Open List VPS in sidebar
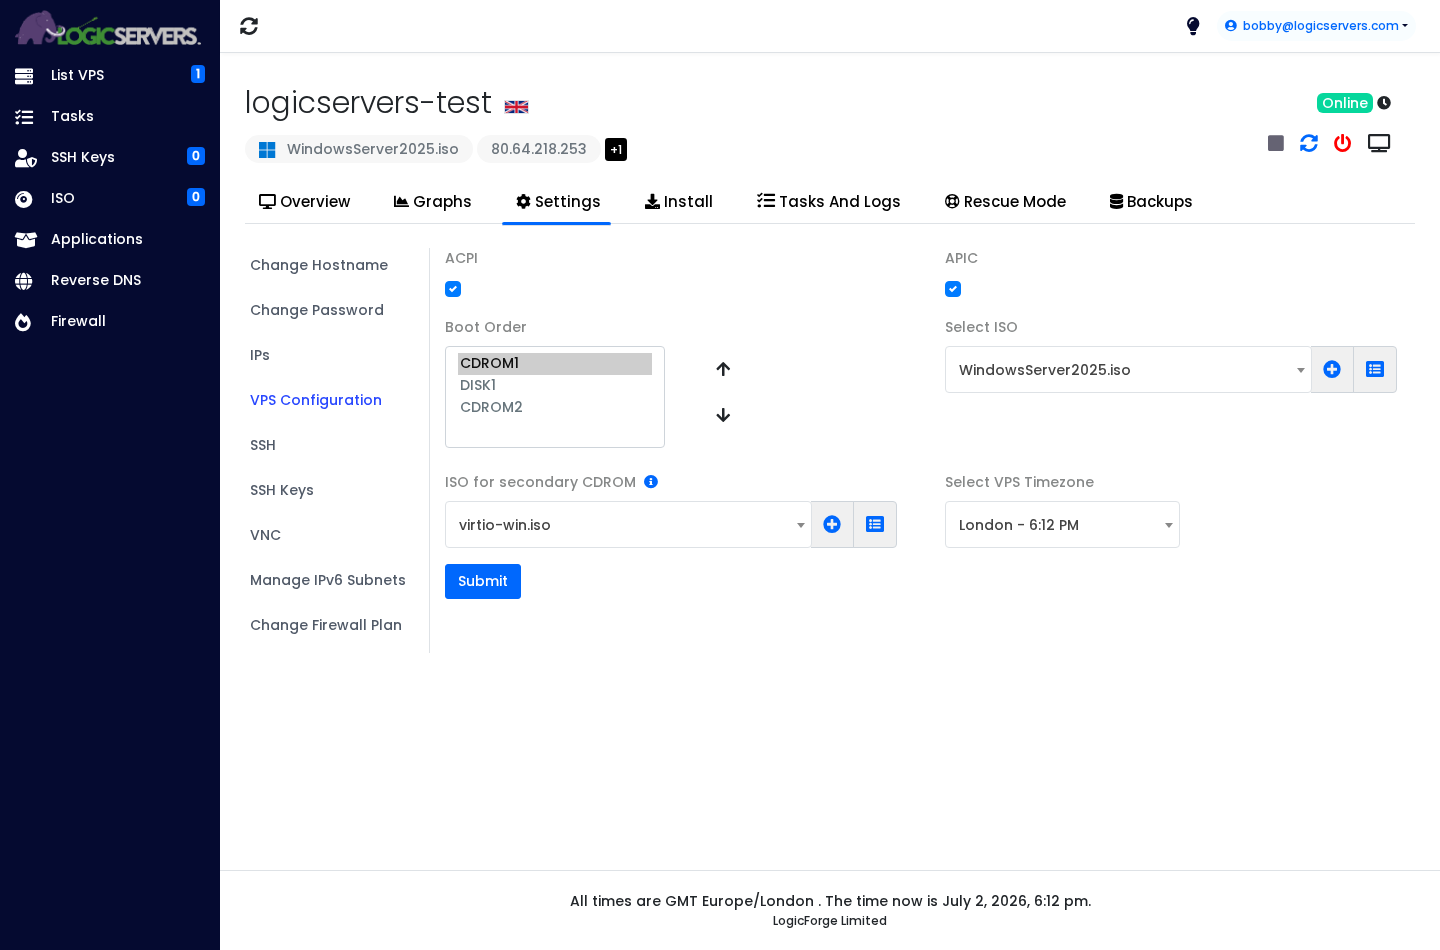This screenshot has width=1440, height=950. point(110,75)
